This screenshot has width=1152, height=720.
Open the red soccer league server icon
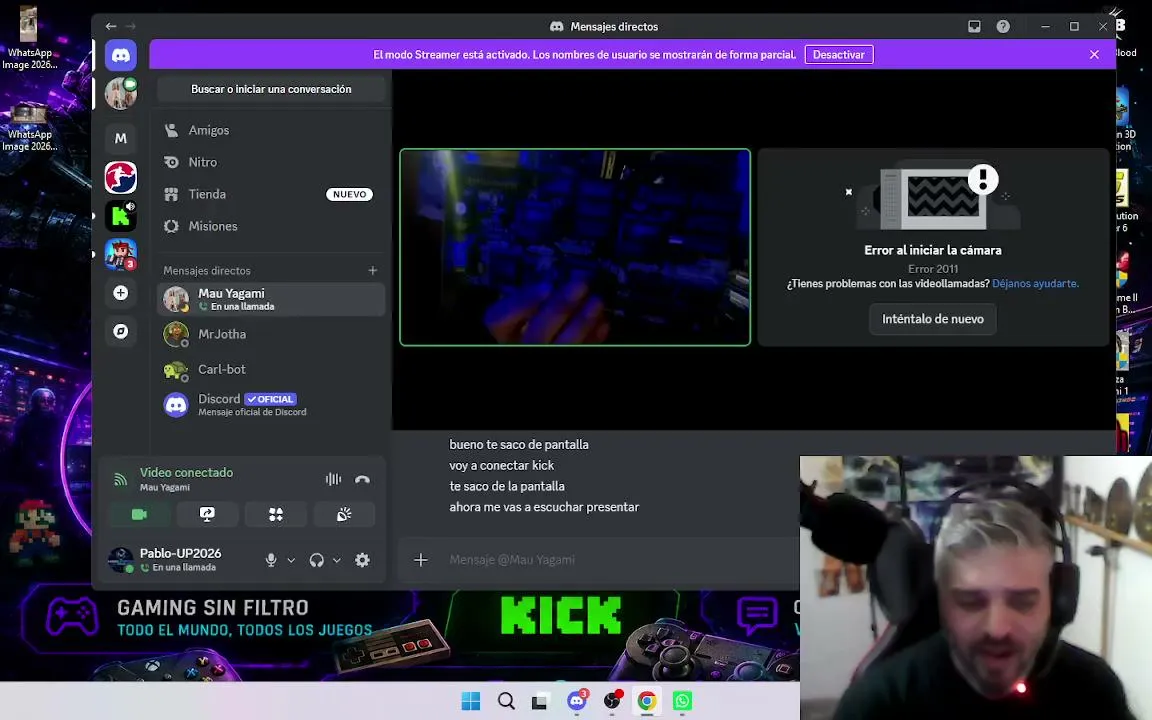[x=120, y=177]
